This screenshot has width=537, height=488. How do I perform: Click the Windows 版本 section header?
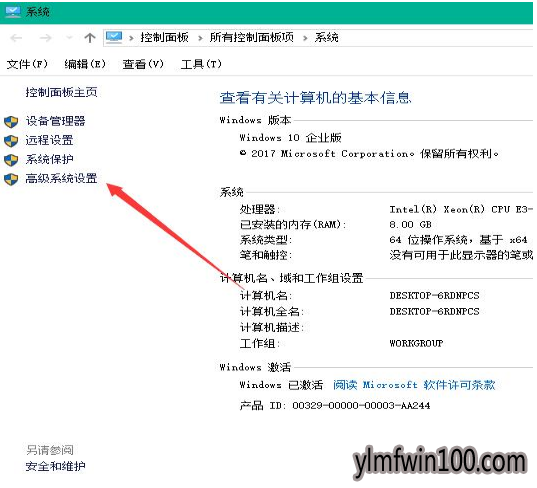tap(255, 120)
